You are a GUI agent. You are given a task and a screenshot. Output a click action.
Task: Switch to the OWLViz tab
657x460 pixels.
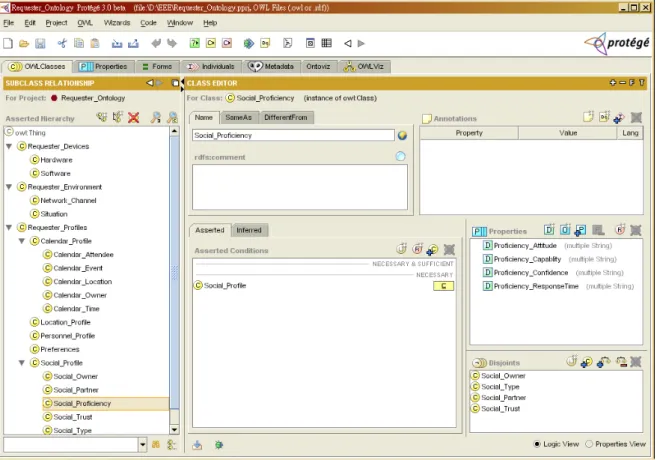[365, 67]
